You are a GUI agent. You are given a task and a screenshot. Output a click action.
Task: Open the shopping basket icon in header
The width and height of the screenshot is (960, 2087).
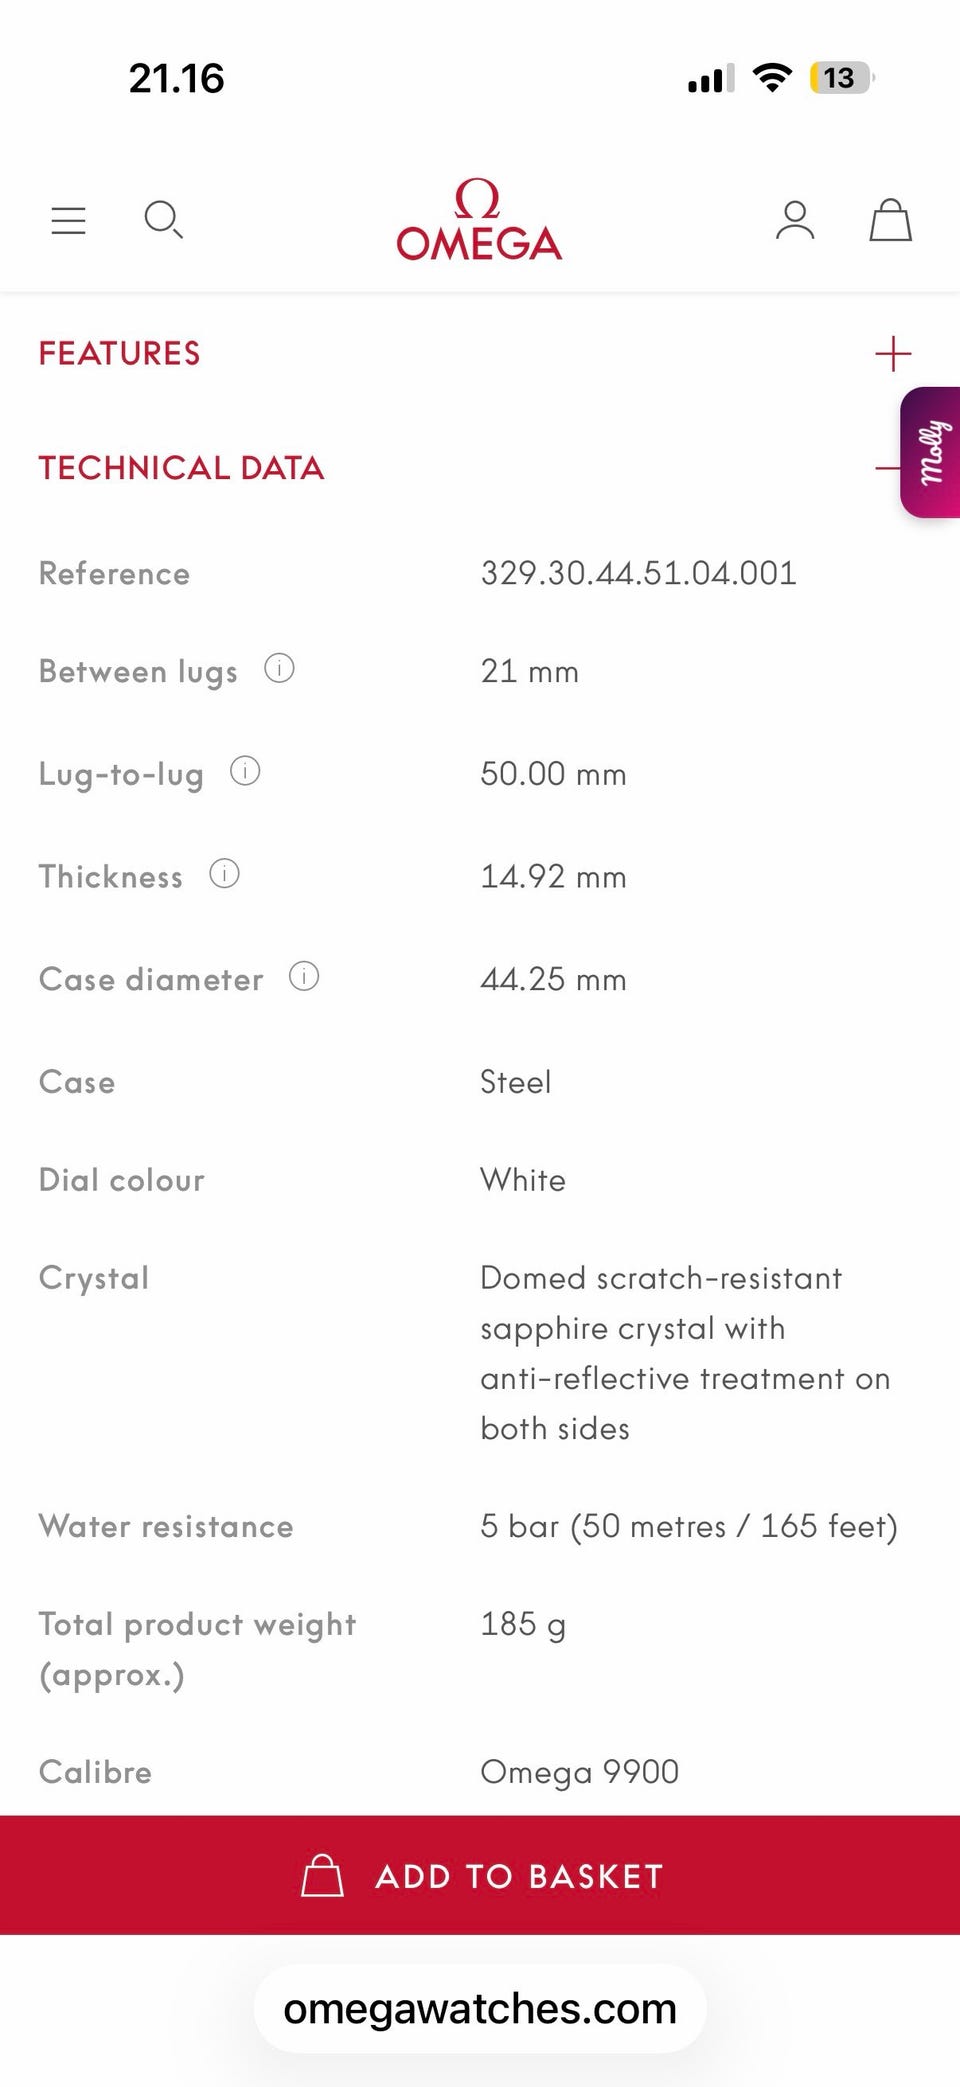pyautogui.click(x=890, y=220)
